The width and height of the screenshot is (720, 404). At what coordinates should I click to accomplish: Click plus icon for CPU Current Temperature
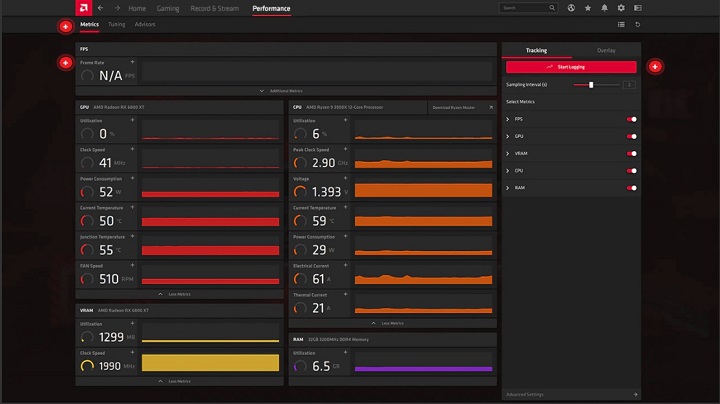coord(345,208)
